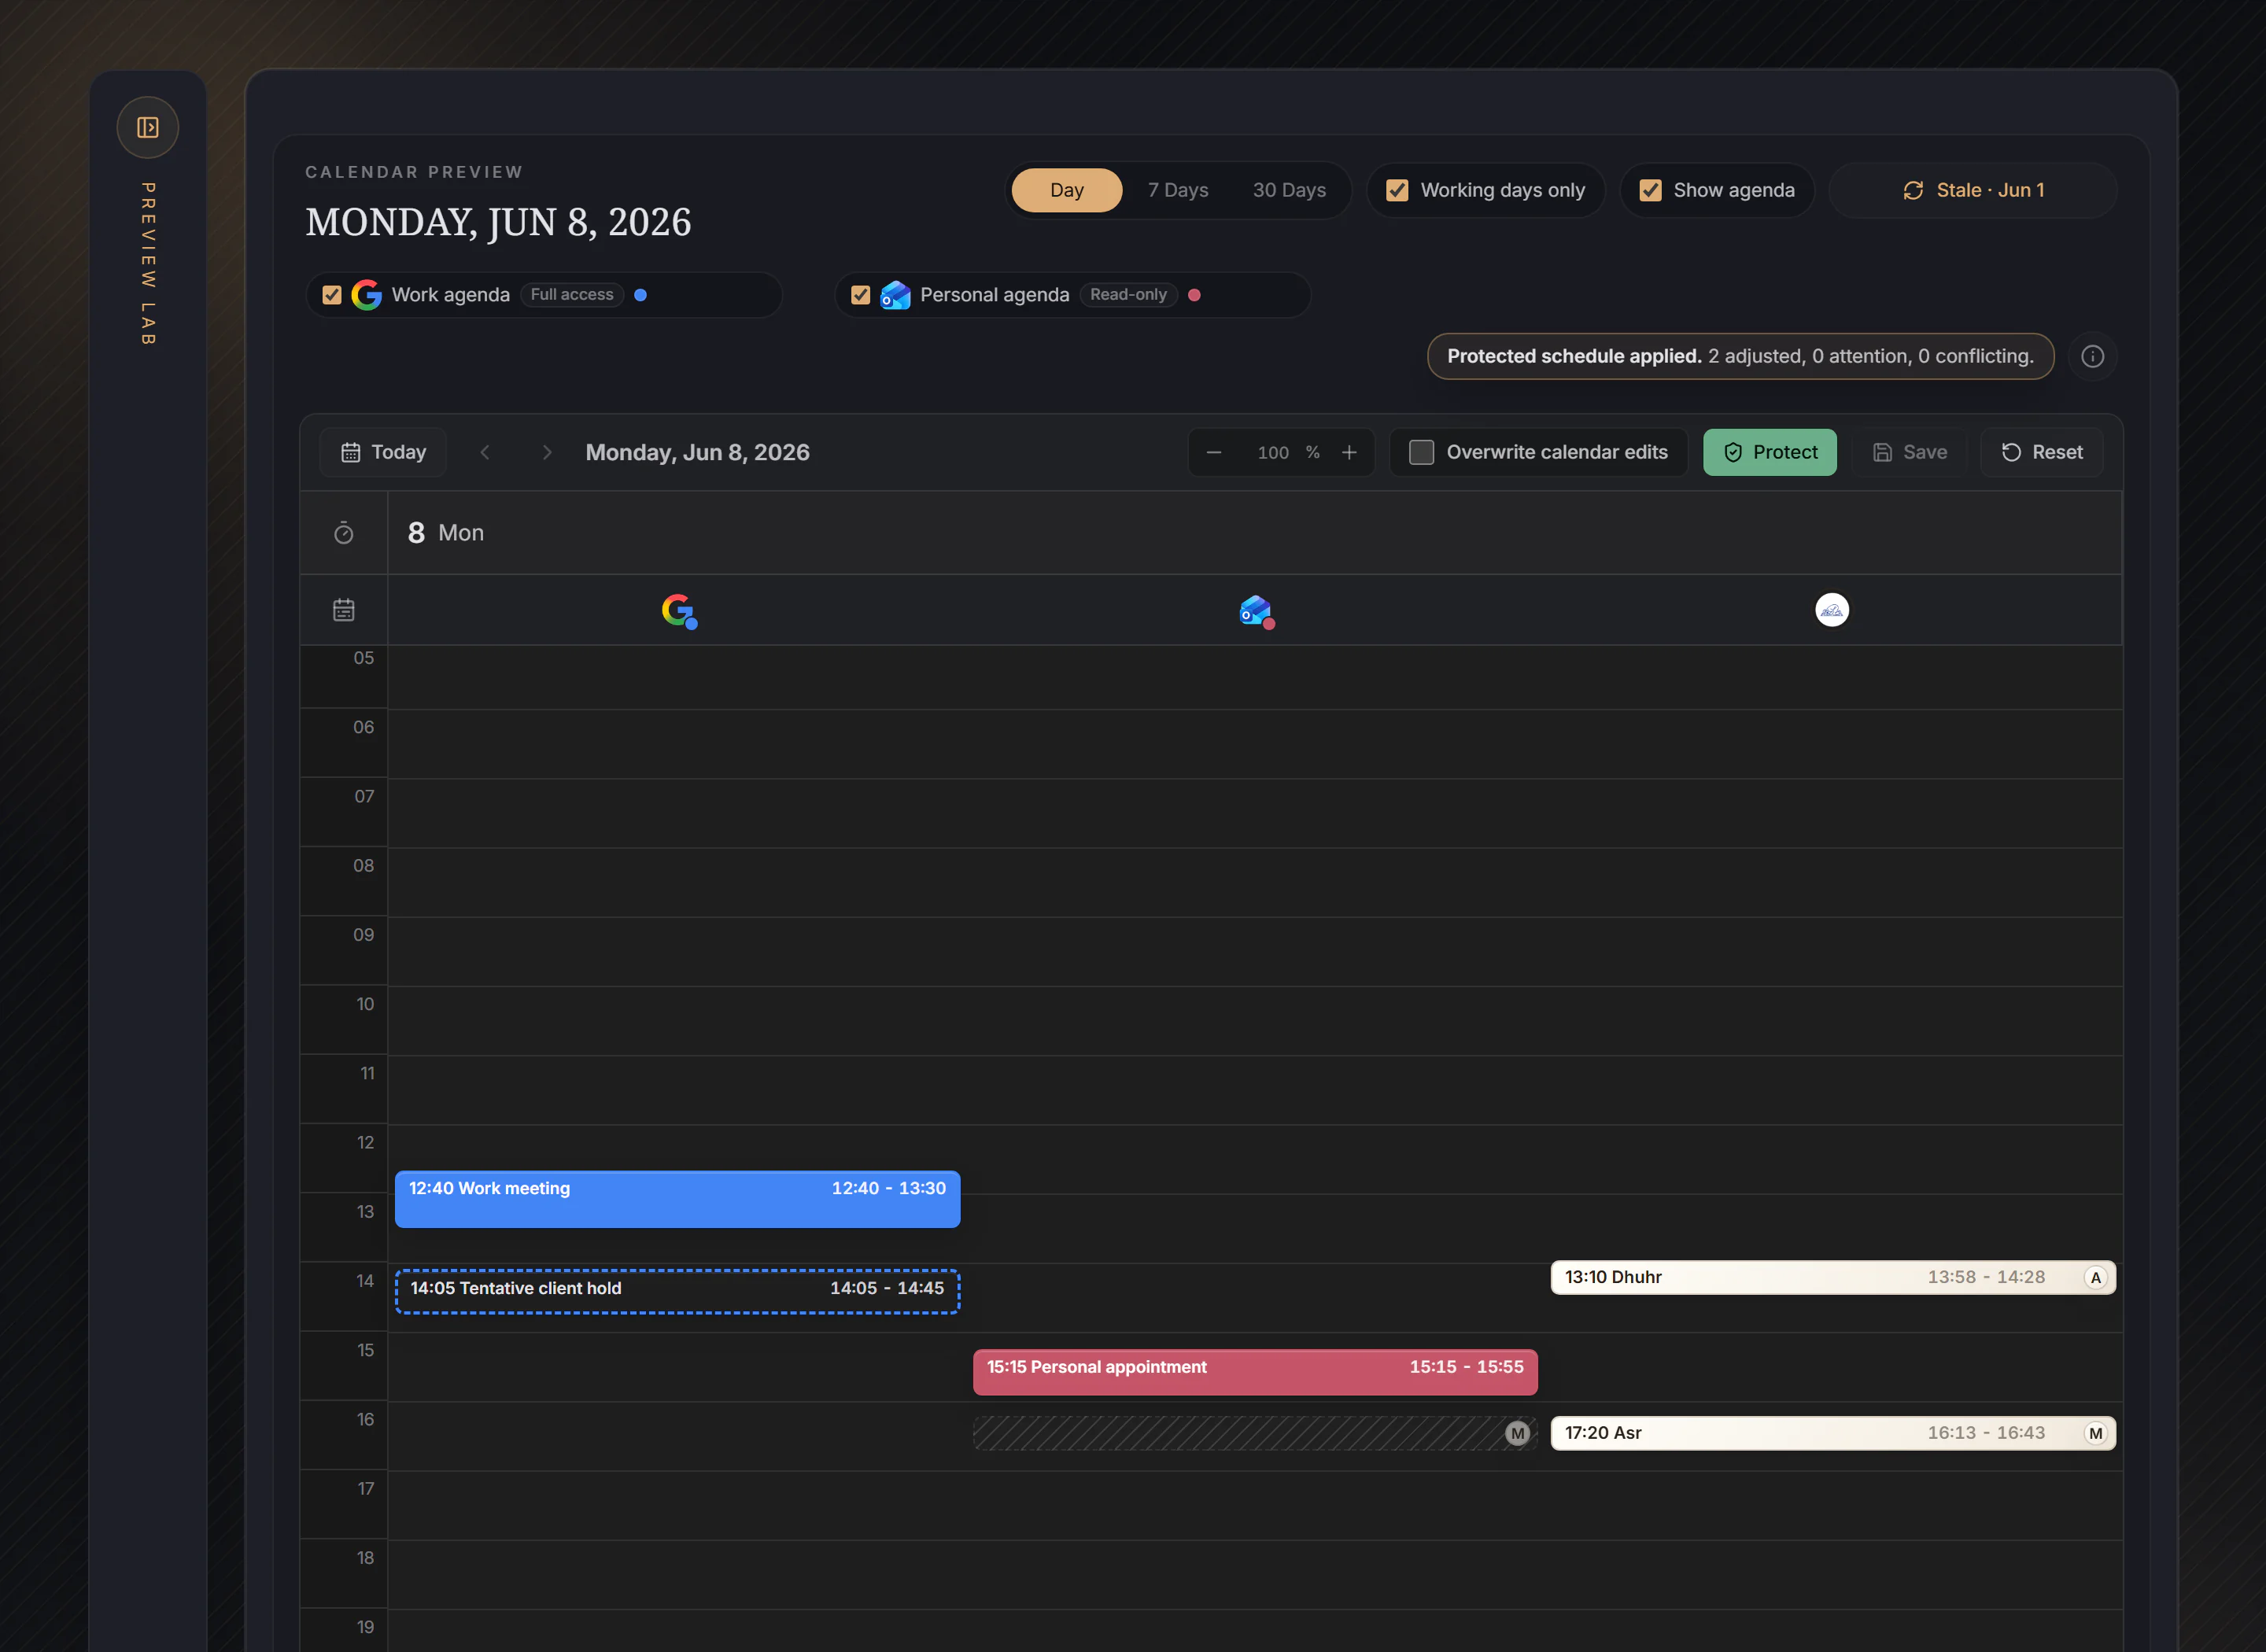The width and height of the screenshot is (2266, 1652).
Task: Click the A badge on Dhuhr event
Action: pyautogui.click(x=2096, y=1277)
